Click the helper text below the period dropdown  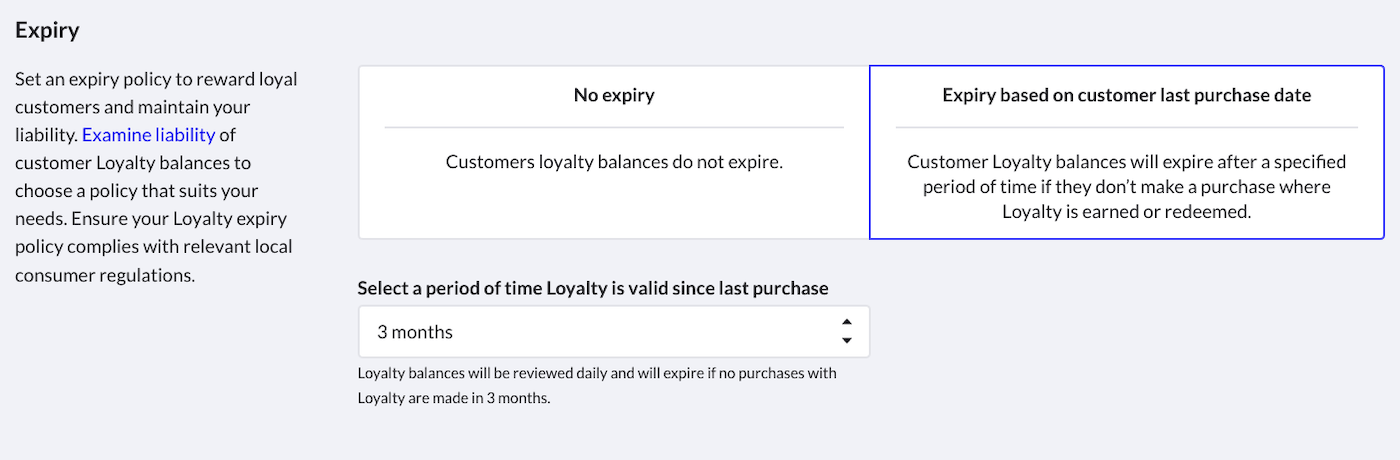click(596, 386)
